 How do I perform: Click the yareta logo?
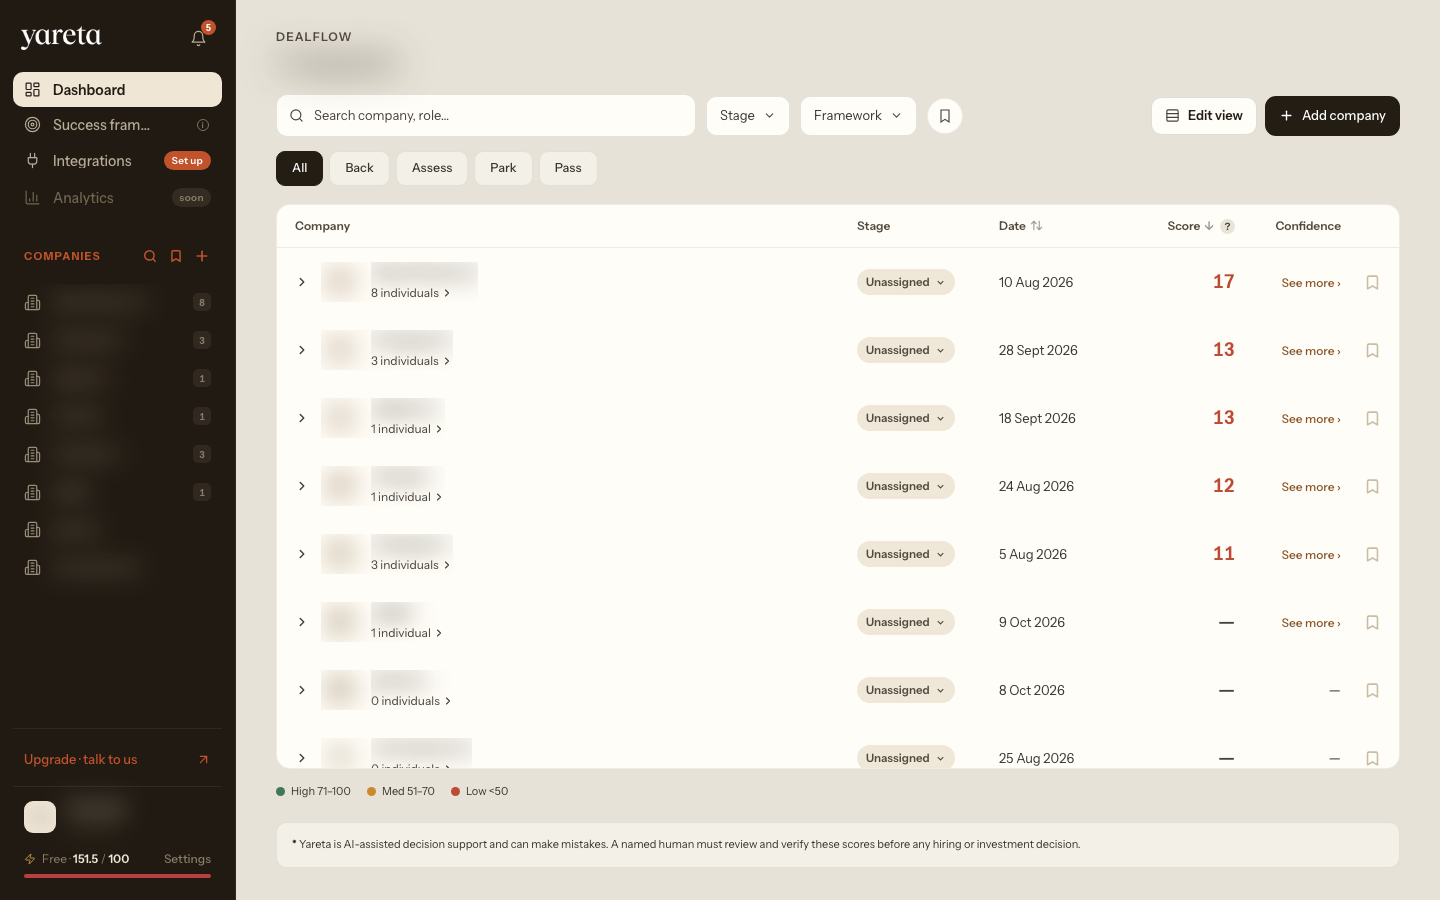tap(61, 37)
